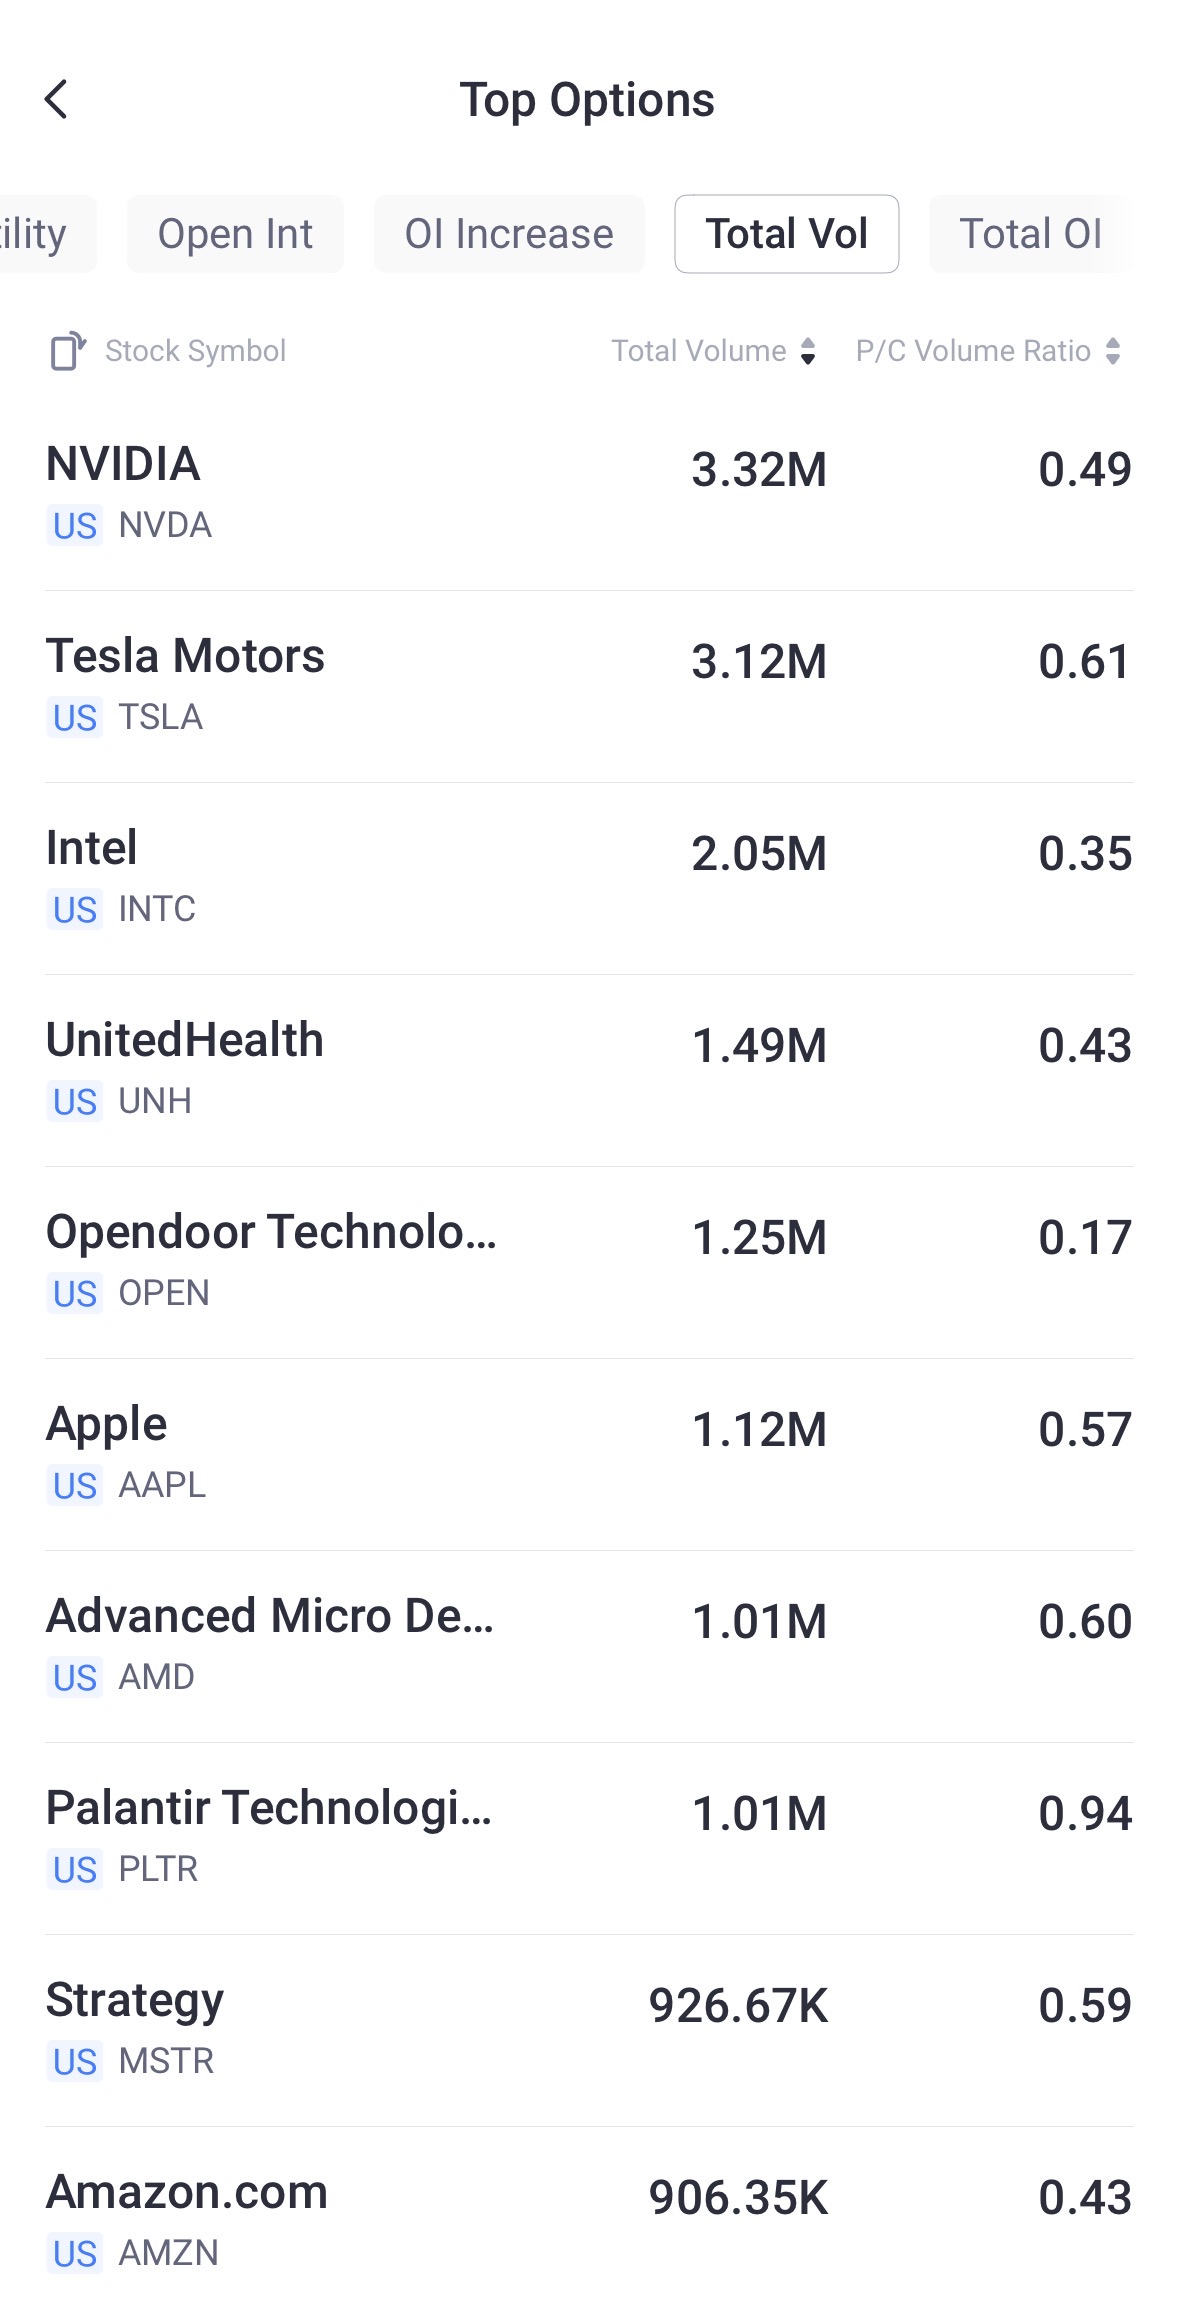This screenshot has width=1179, height=2313.
Task: Tap the back arrow icon
Action: click(x=57, y=100)
